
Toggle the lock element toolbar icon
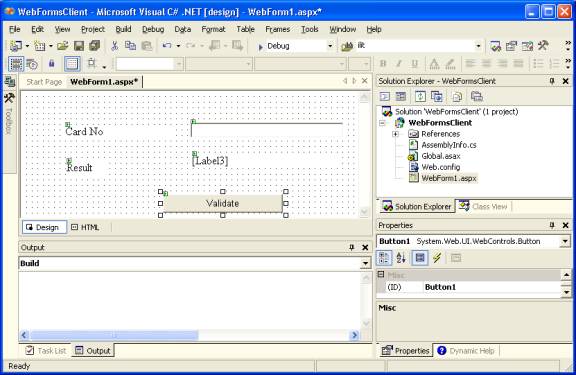[51, 64]
